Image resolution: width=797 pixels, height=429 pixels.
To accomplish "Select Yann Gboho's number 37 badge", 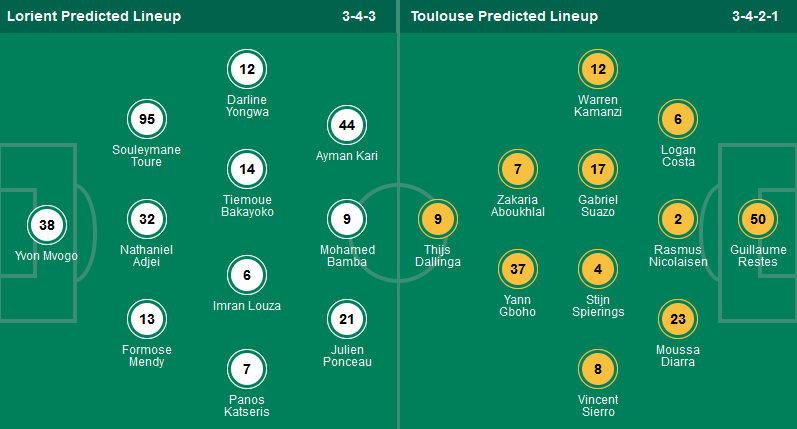I will [518, 269].
